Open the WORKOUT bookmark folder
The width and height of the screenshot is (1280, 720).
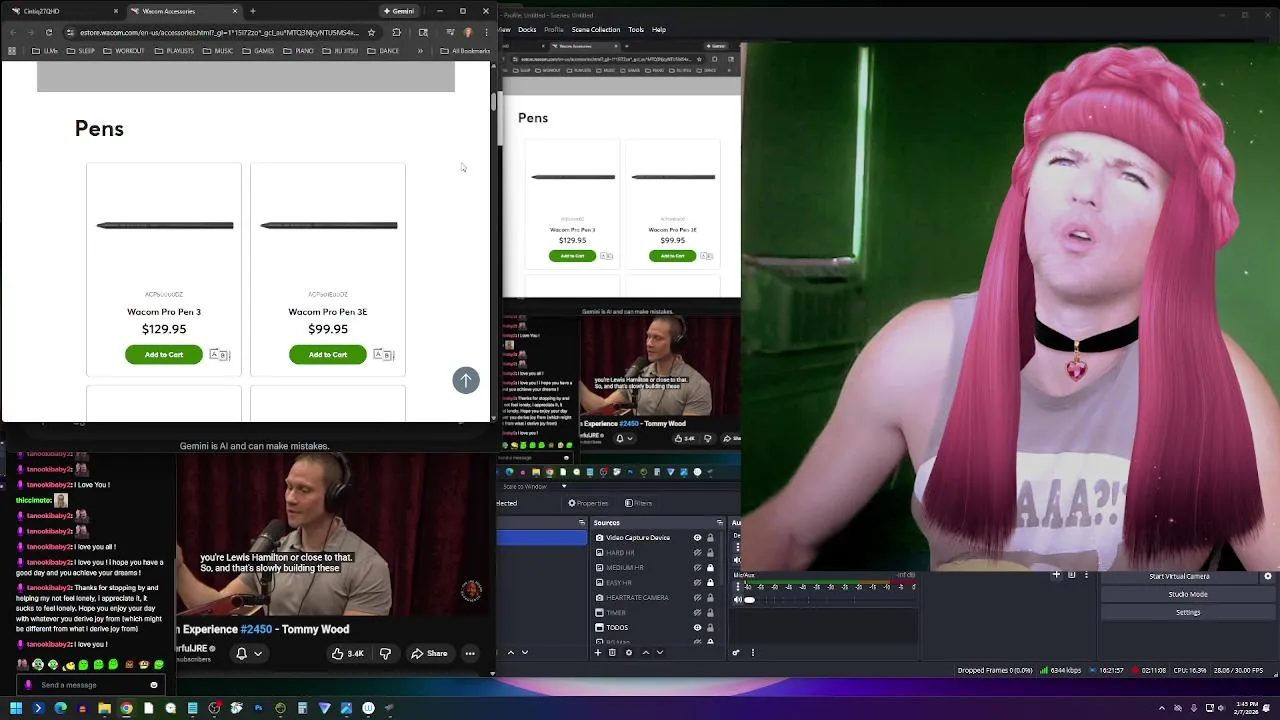pyautogui.click(x=124, y=51)
